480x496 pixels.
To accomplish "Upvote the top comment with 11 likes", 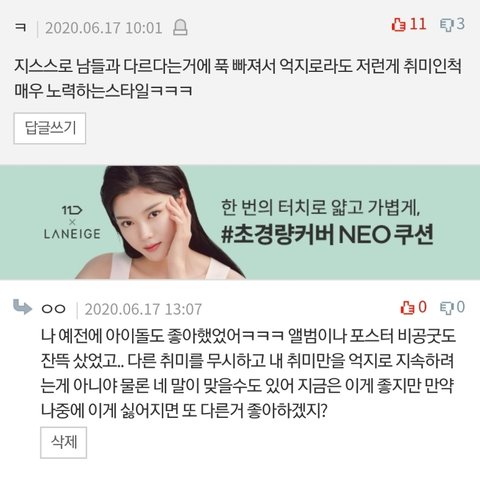I will [398, 24].
